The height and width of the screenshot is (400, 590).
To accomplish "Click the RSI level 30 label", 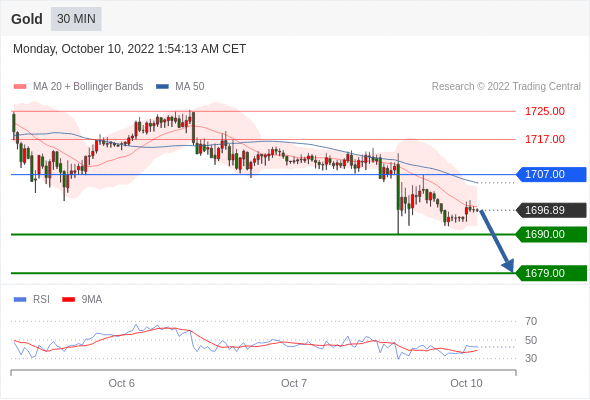I will 531,358.
